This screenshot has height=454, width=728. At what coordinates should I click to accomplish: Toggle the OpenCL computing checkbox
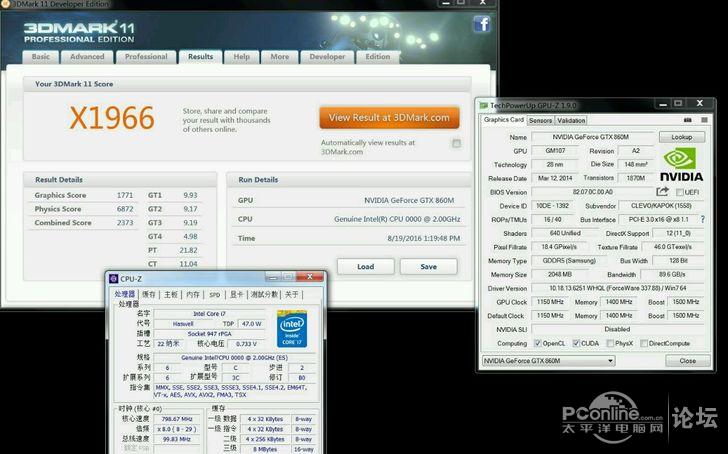click(x=538, y=344)
